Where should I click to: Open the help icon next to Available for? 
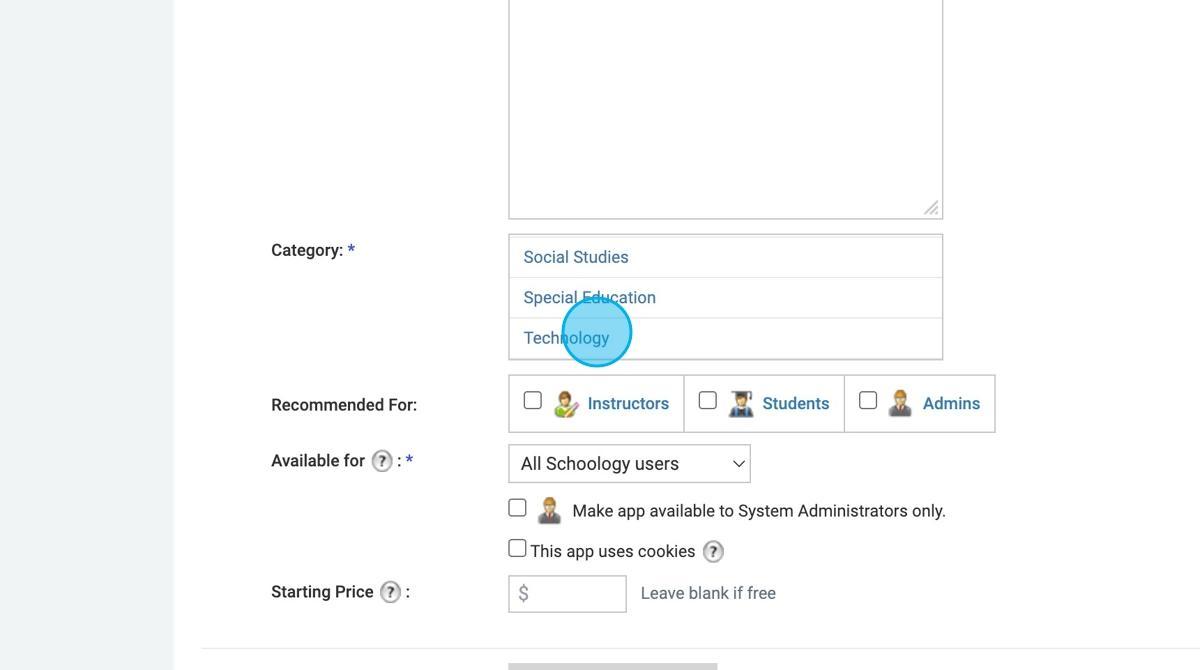pos(381,460)
